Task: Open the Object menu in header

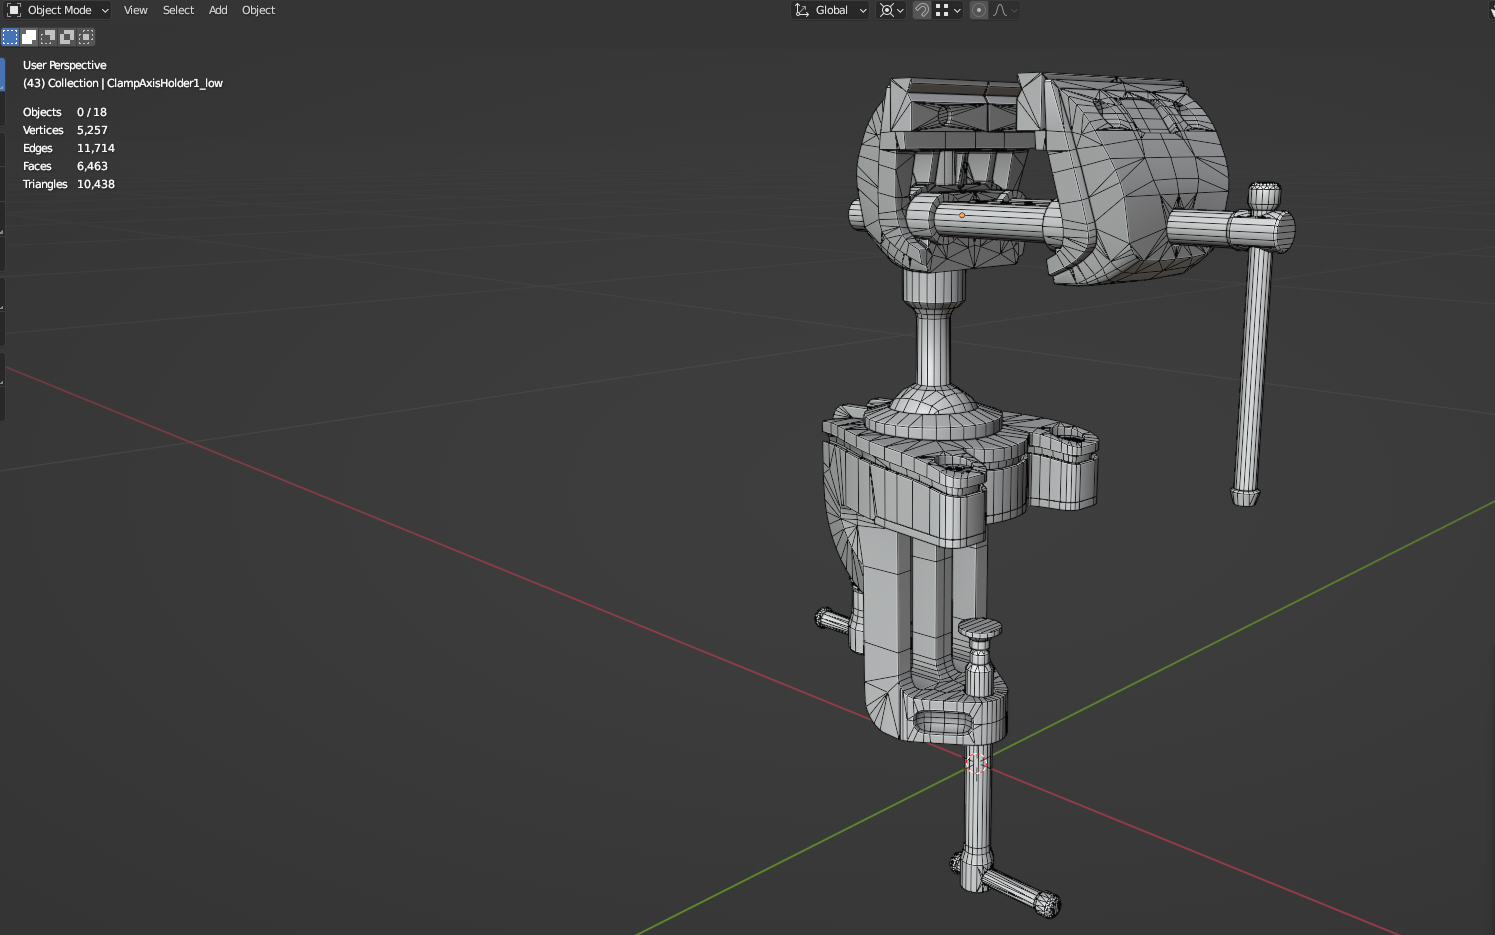Action: tap(258, 10)
